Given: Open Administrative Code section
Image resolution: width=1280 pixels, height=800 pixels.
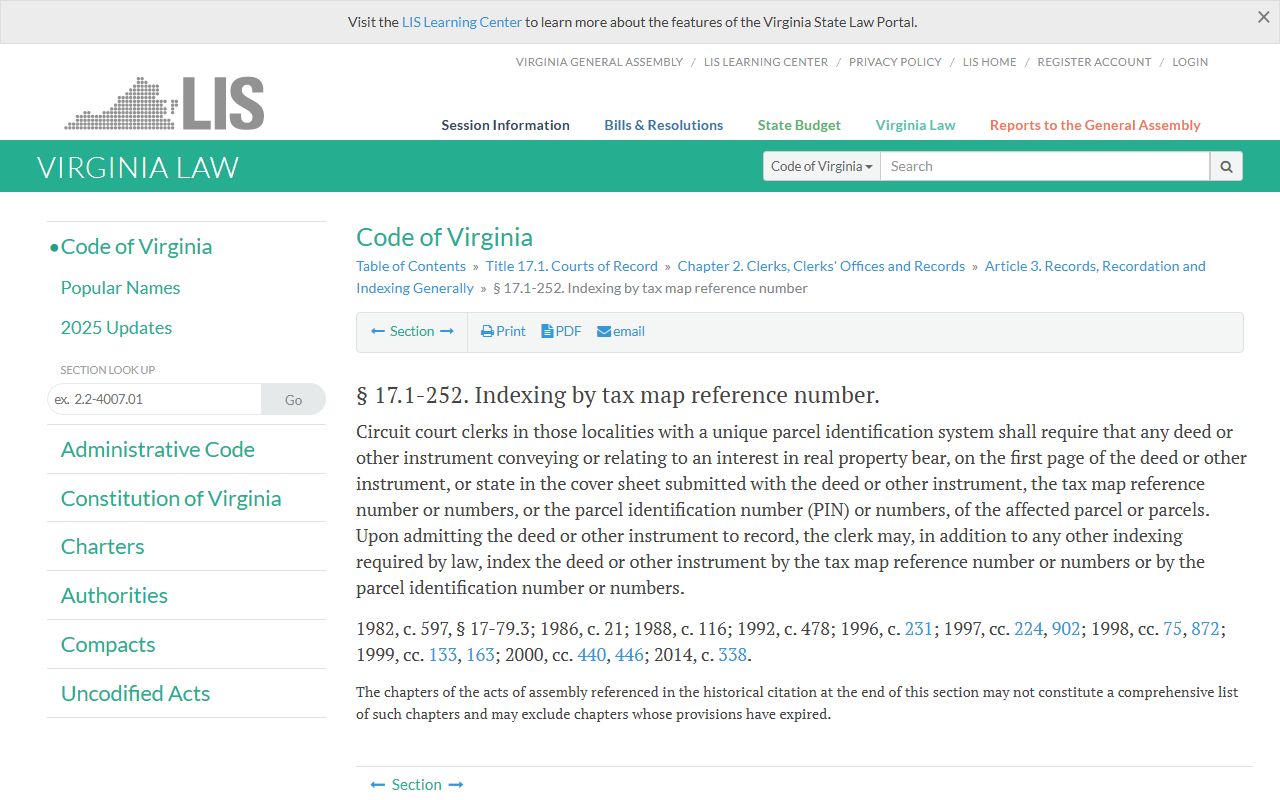Looking at the screenshot, I should pyautogui.click(x=157, y=449).
